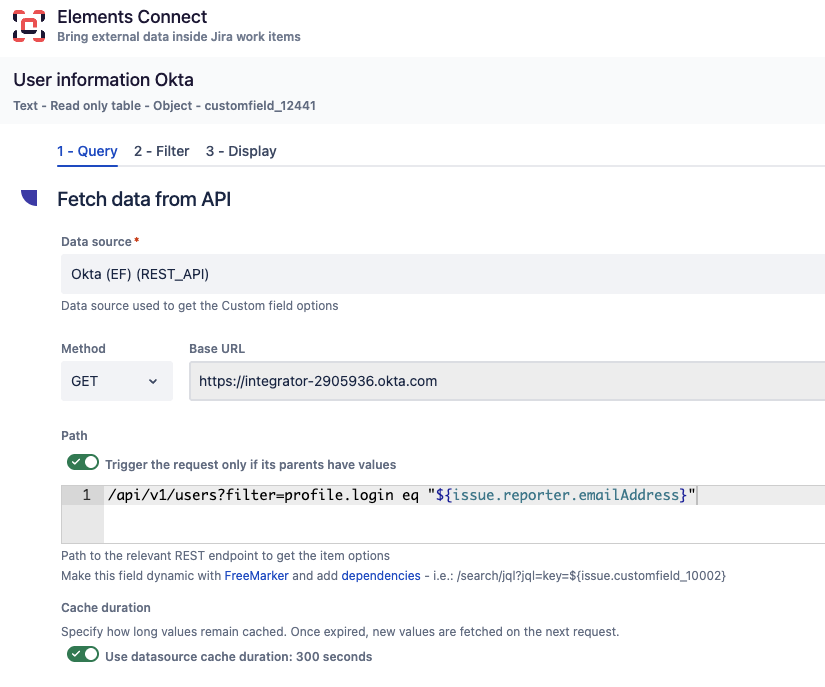Open the FreeMarker link
Viewport: 825px width, 687px height.
click(256, 575)
